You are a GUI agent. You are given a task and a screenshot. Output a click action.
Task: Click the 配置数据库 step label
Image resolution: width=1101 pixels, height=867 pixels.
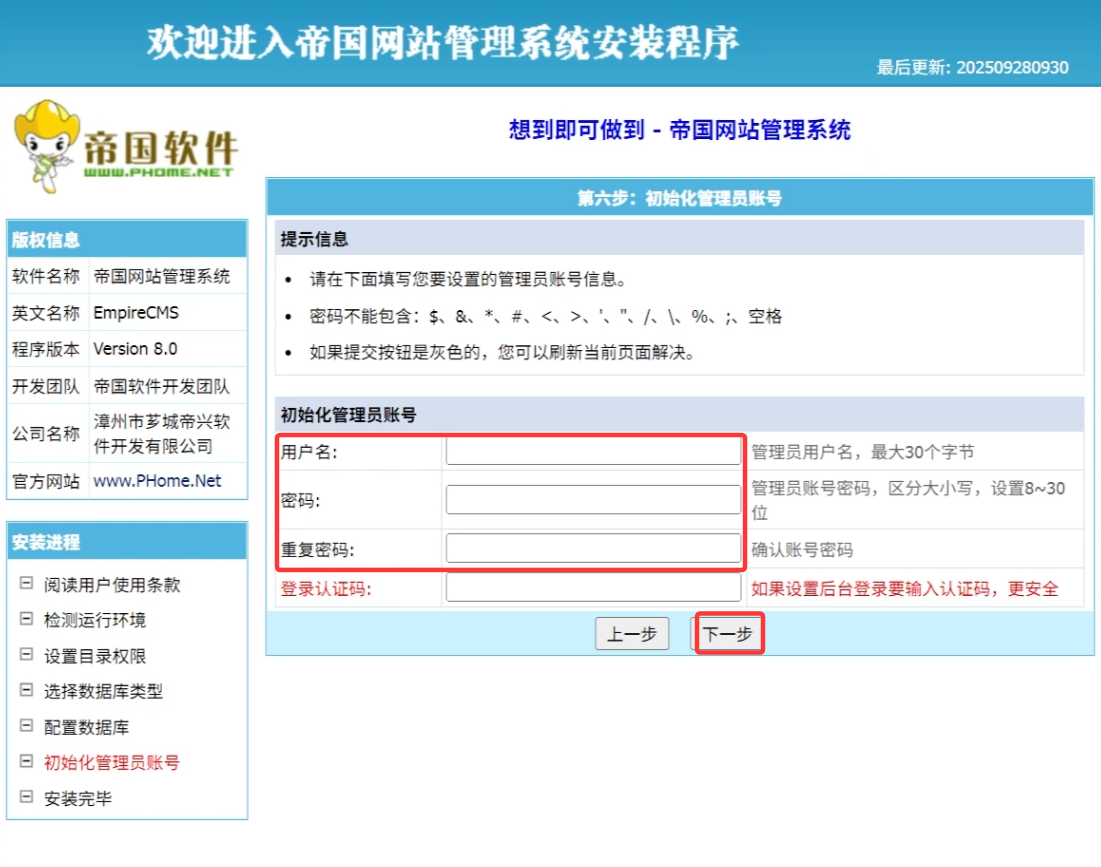pyautogui.click(x=86, y=727)
